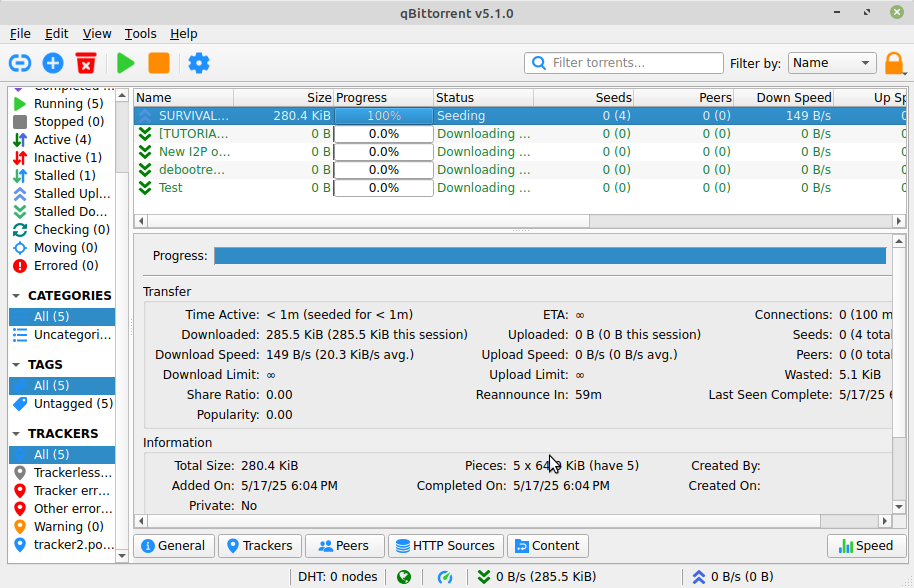
Task: Open the Filter by Name dropdown
Action: 832,63
